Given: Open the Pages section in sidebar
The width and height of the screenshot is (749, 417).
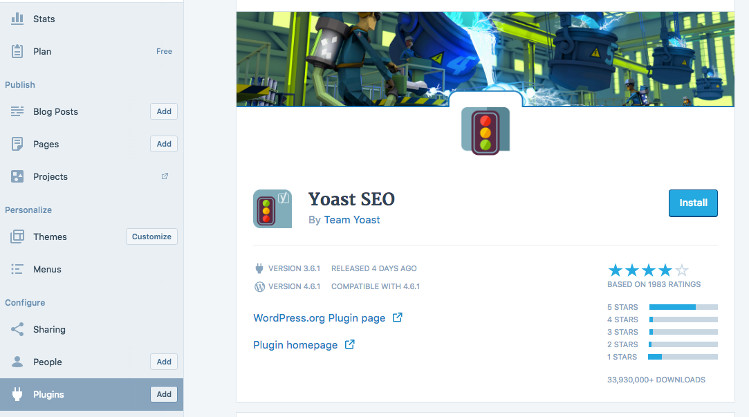Looking at the screenshot, I should click(x=46, y=144).
